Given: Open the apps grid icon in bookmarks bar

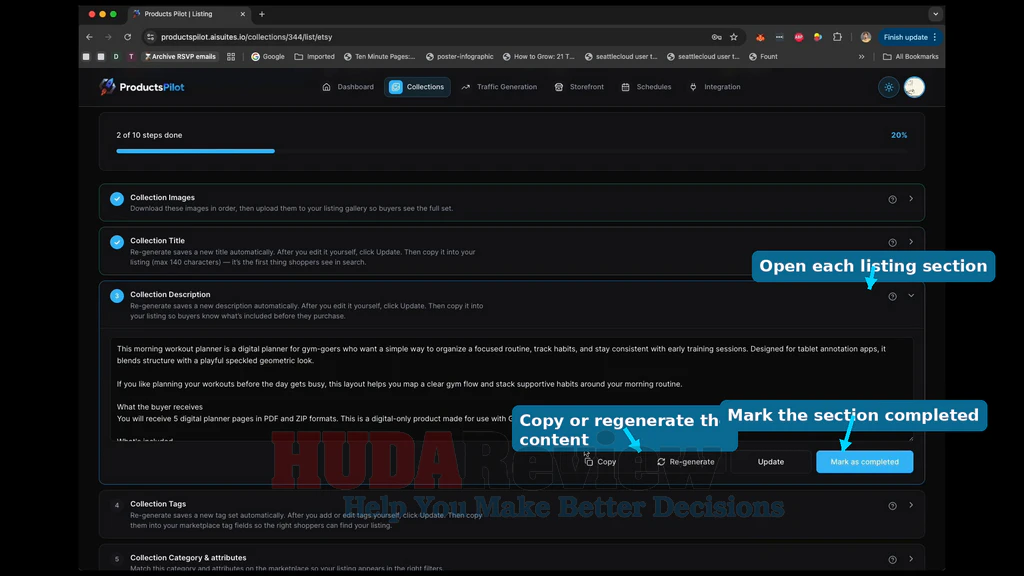Looking at the screenshot, I should pos(231,57).
